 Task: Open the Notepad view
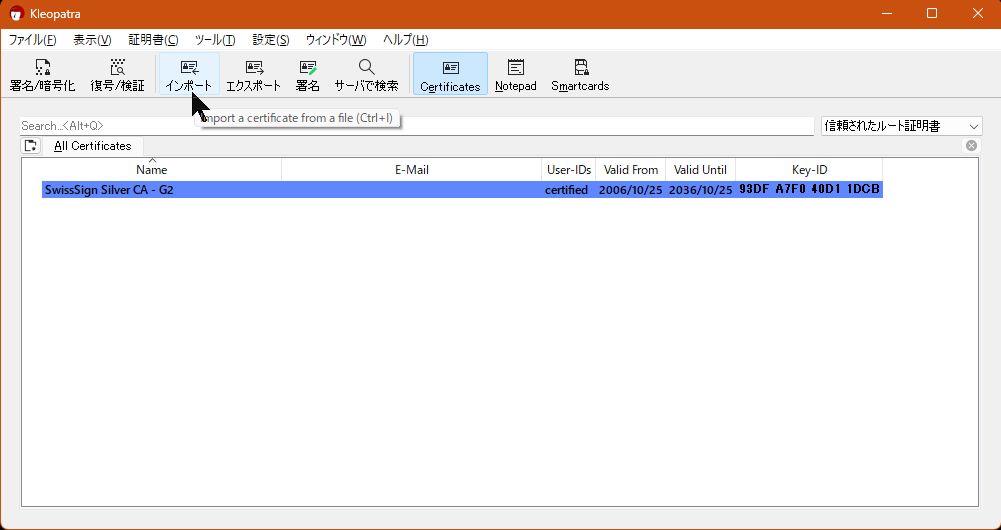[x=515, y=74]
